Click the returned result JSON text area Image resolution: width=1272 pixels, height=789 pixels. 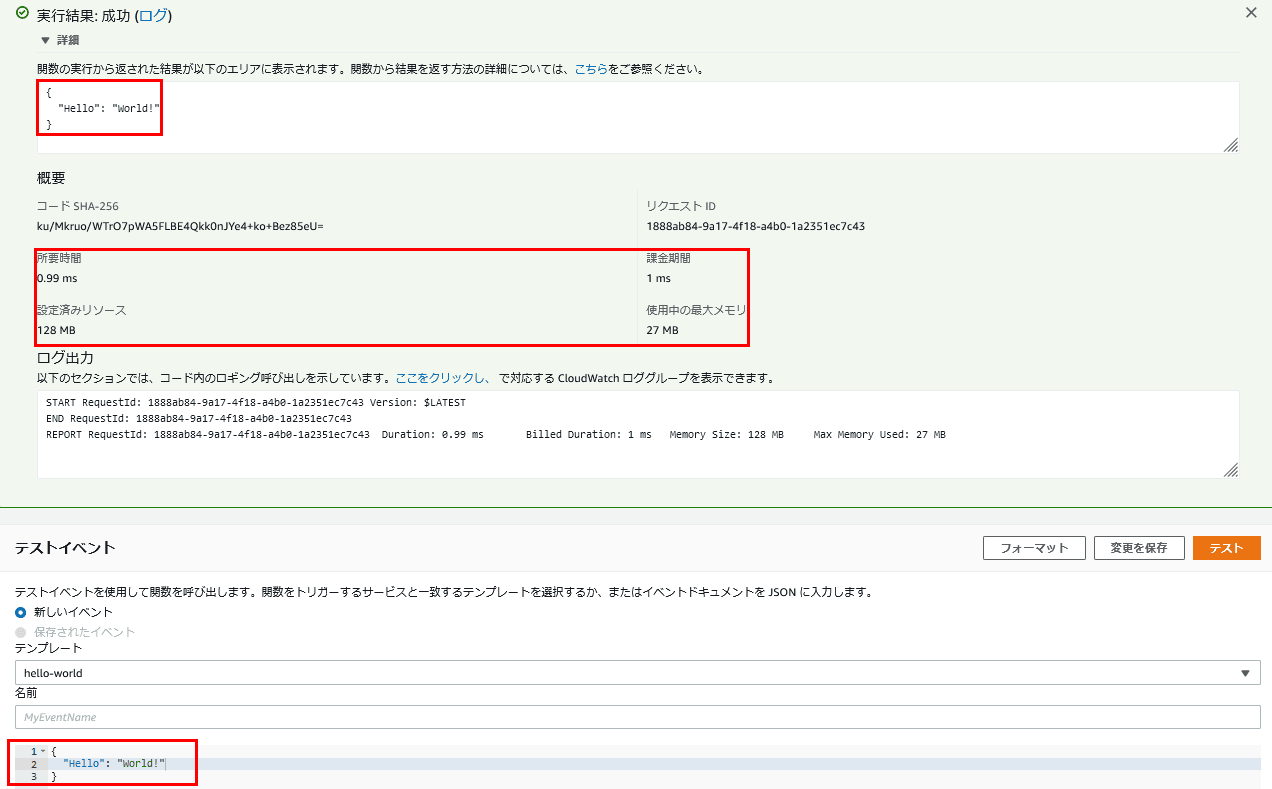click(638, 117)
